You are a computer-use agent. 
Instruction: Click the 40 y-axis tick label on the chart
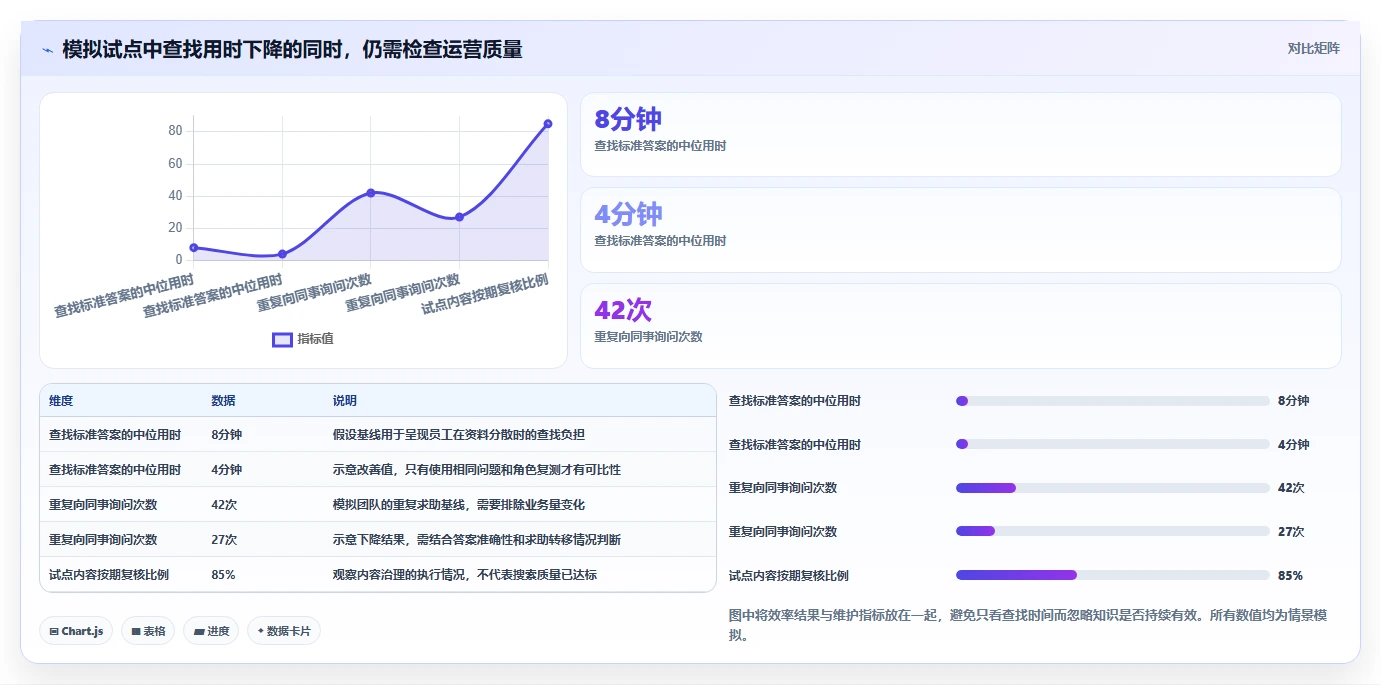click(x=175, y=196)
